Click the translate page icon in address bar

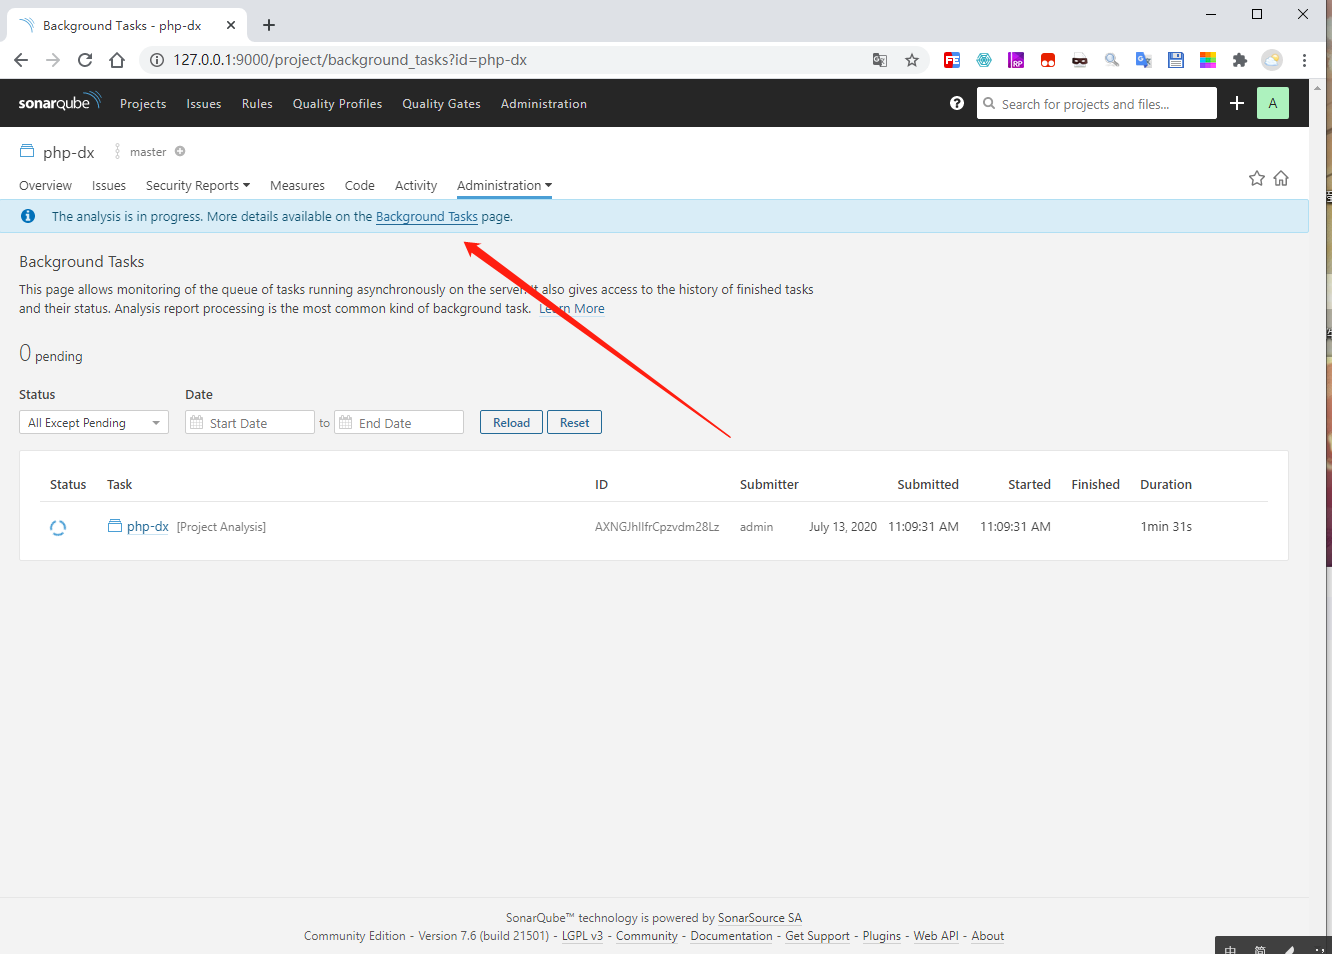tap(880, 60)
